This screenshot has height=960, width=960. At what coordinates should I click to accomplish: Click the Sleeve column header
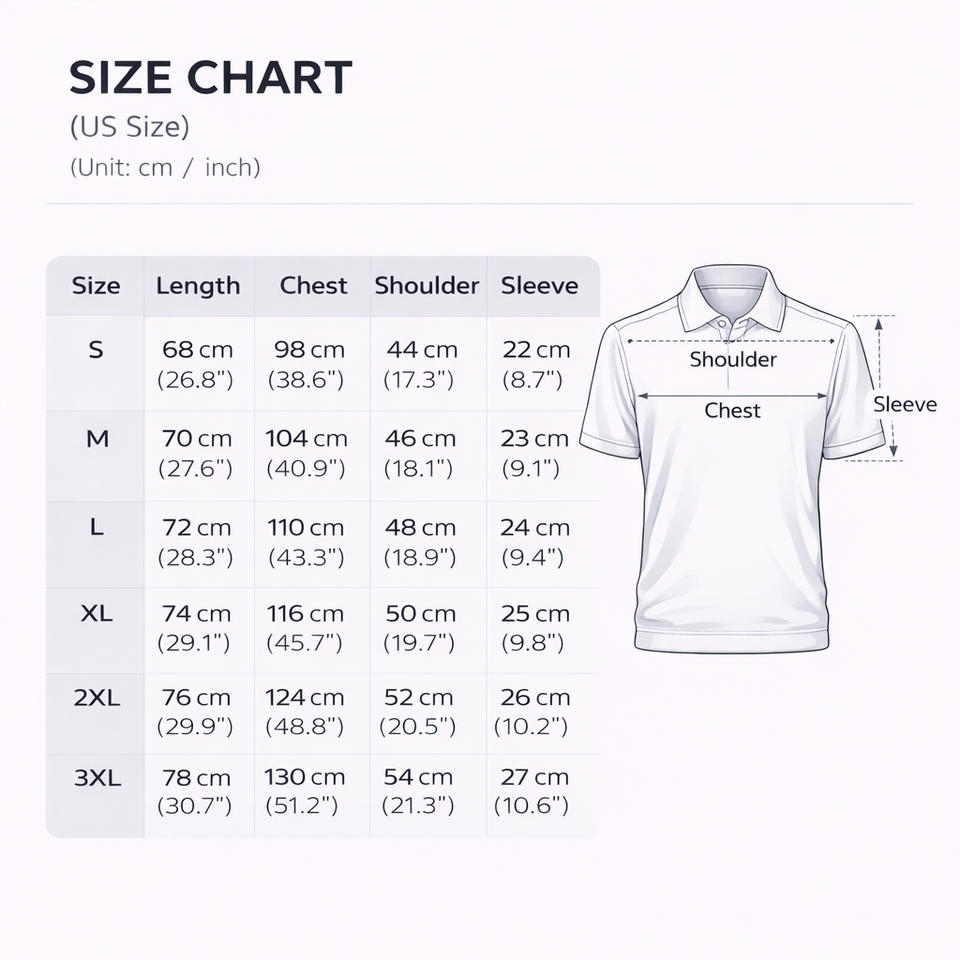(x=539, y=286)
